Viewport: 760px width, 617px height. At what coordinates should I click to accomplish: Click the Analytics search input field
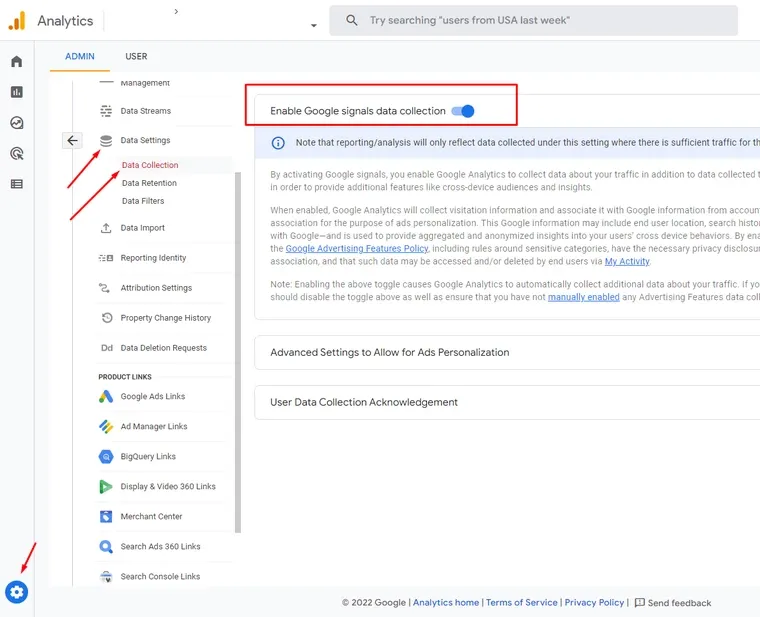coord(534,20)
